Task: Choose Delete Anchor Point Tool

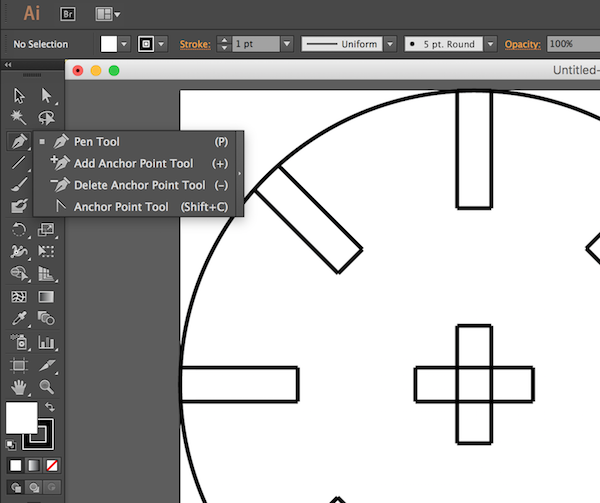Action: click(x=136, y=185)
